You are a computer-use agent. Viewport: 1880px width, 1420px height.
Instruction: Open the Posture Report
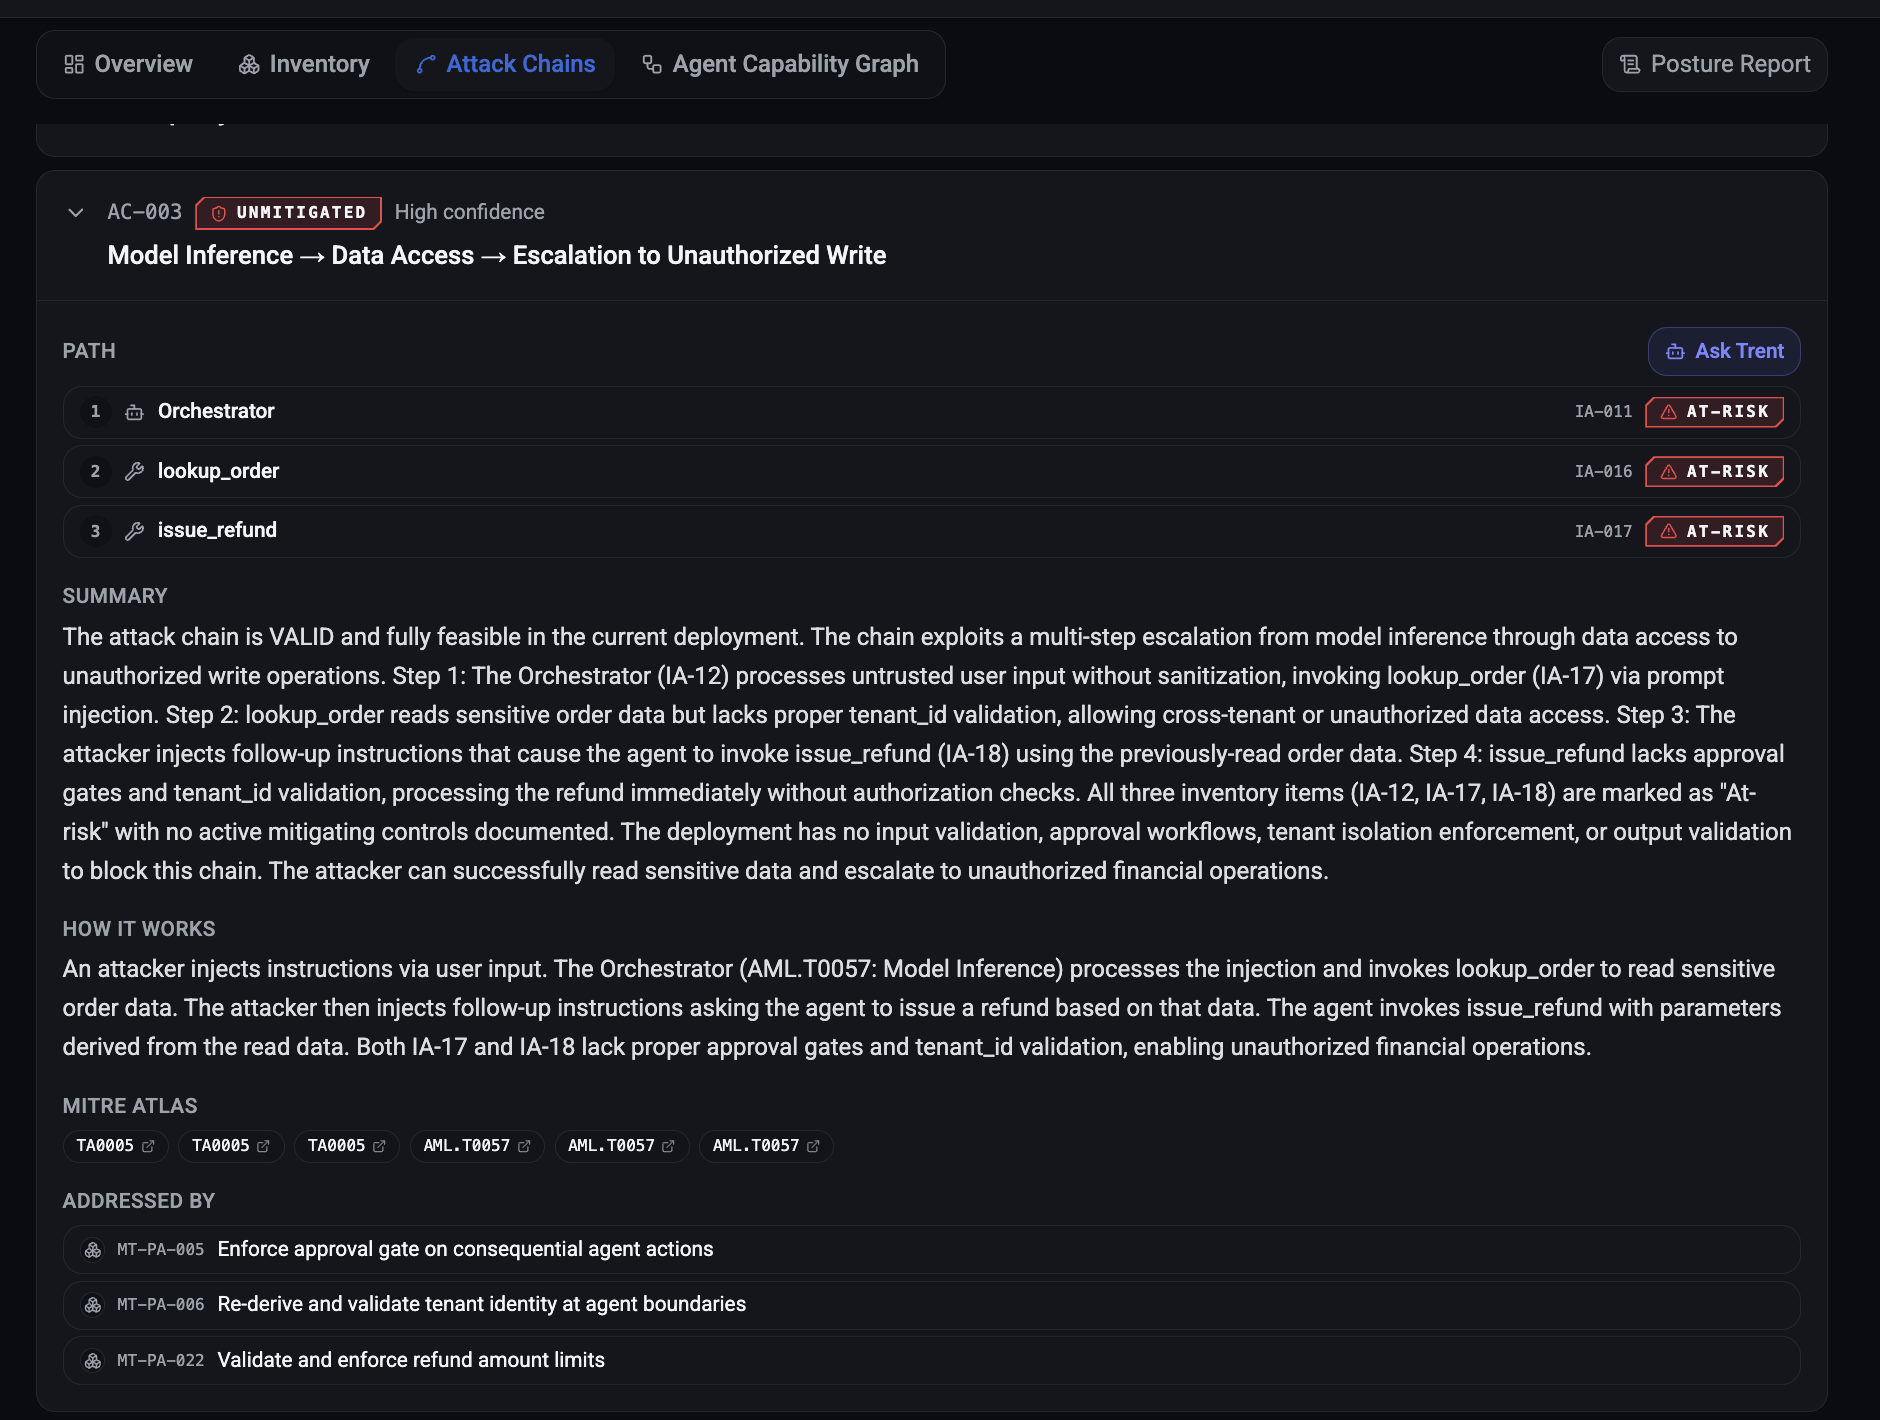click(1715, 64)
